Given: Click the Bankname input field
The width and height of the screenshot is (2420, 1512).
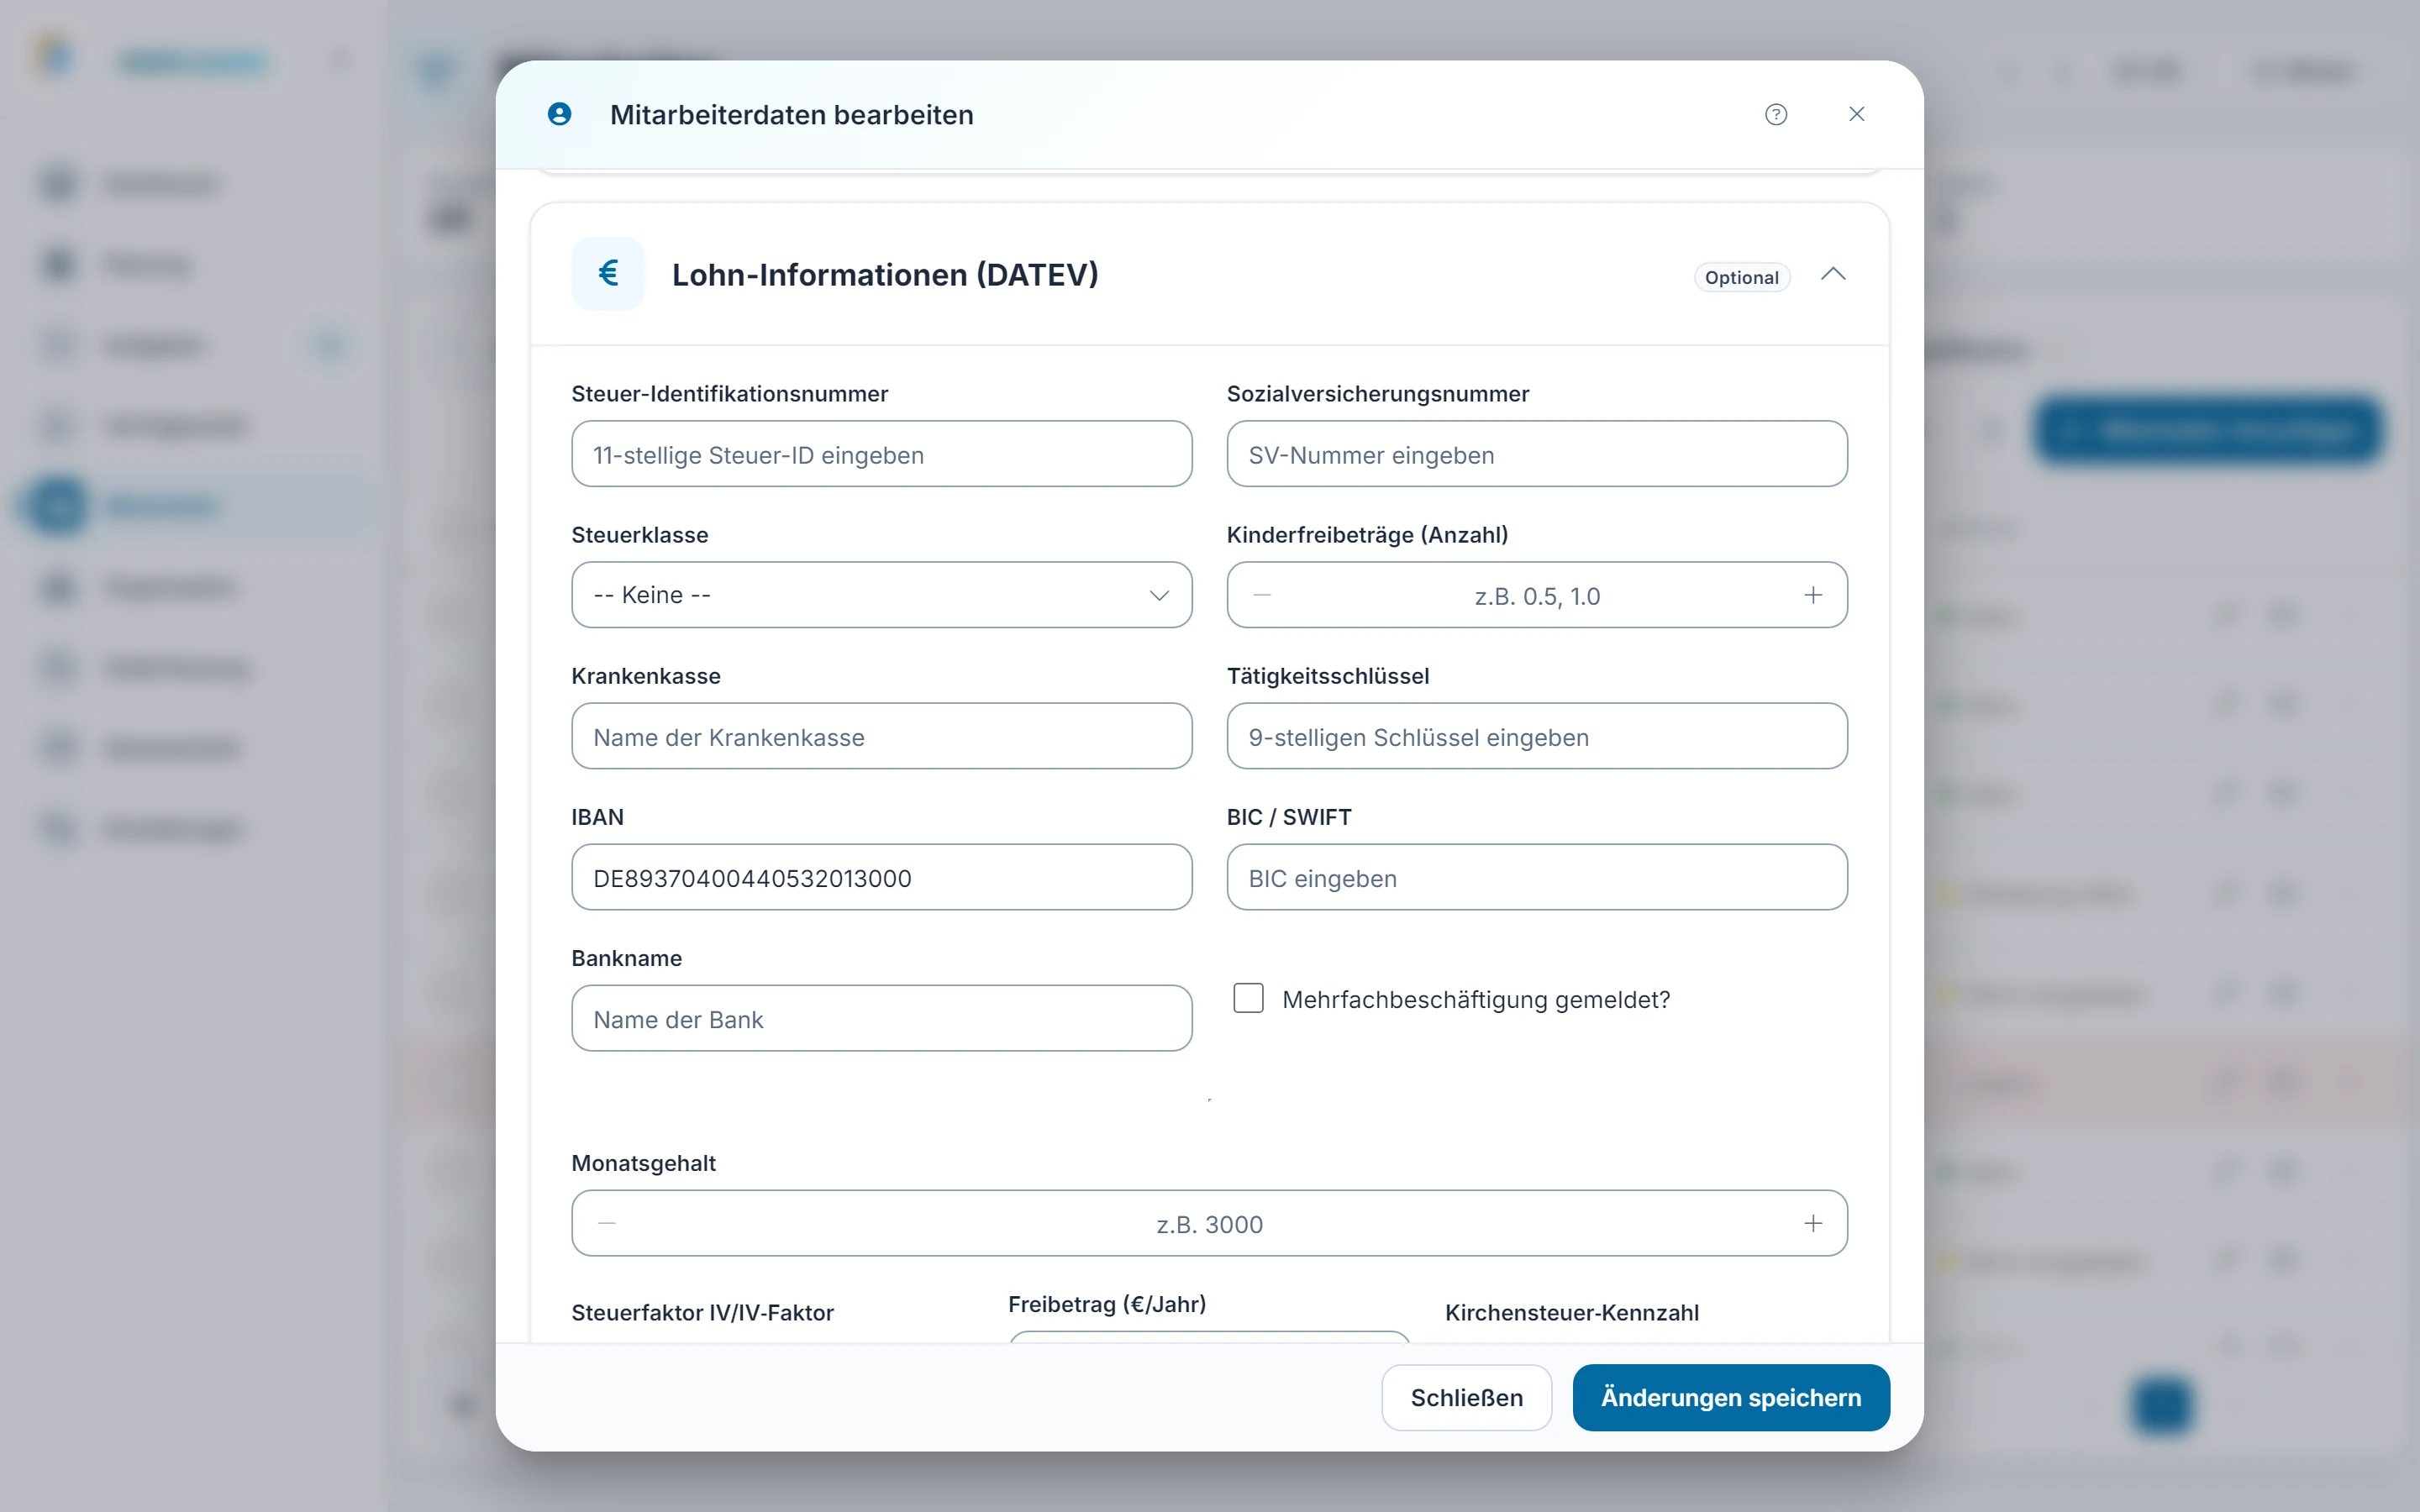Looking at the screenshot, I should click(x=881, y=1018).
